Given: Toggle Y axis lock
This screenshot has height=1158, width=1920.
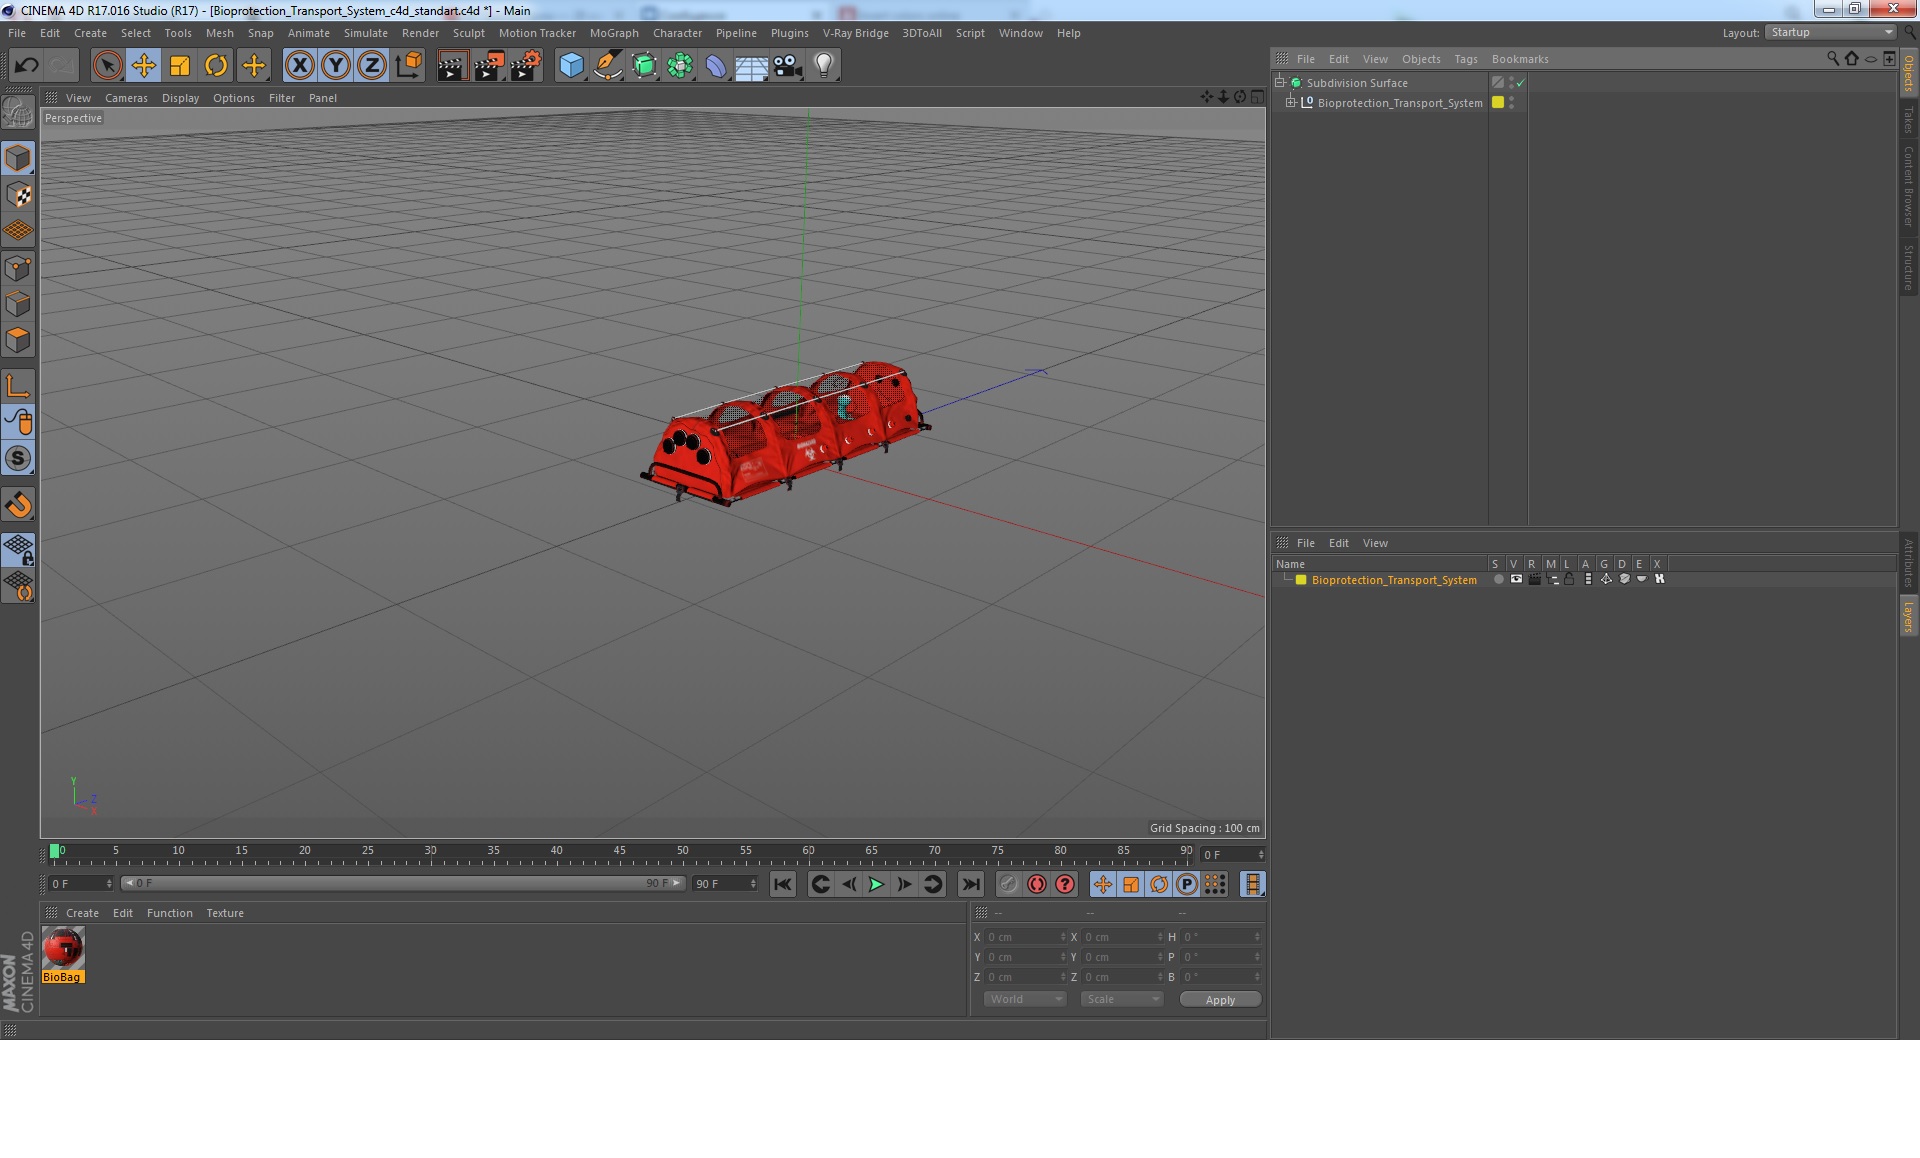Looking at the screenshot, I should [x=336, y=66].
